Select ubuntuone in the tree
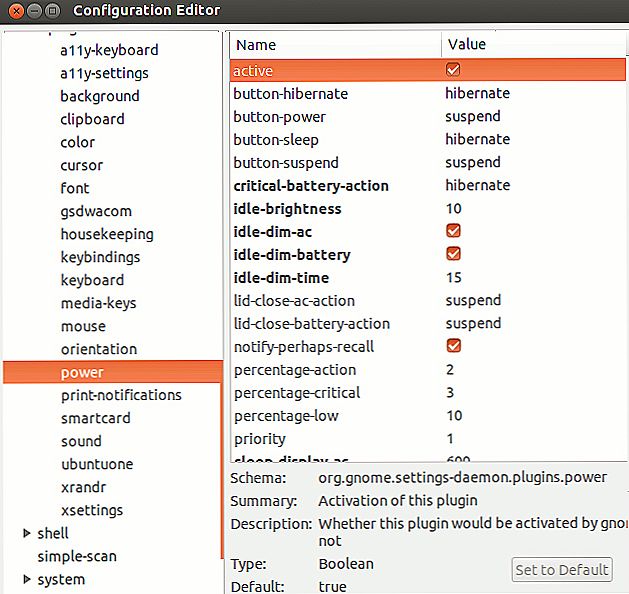This screenshot has width=629, height=594. [x=97, y=464]
